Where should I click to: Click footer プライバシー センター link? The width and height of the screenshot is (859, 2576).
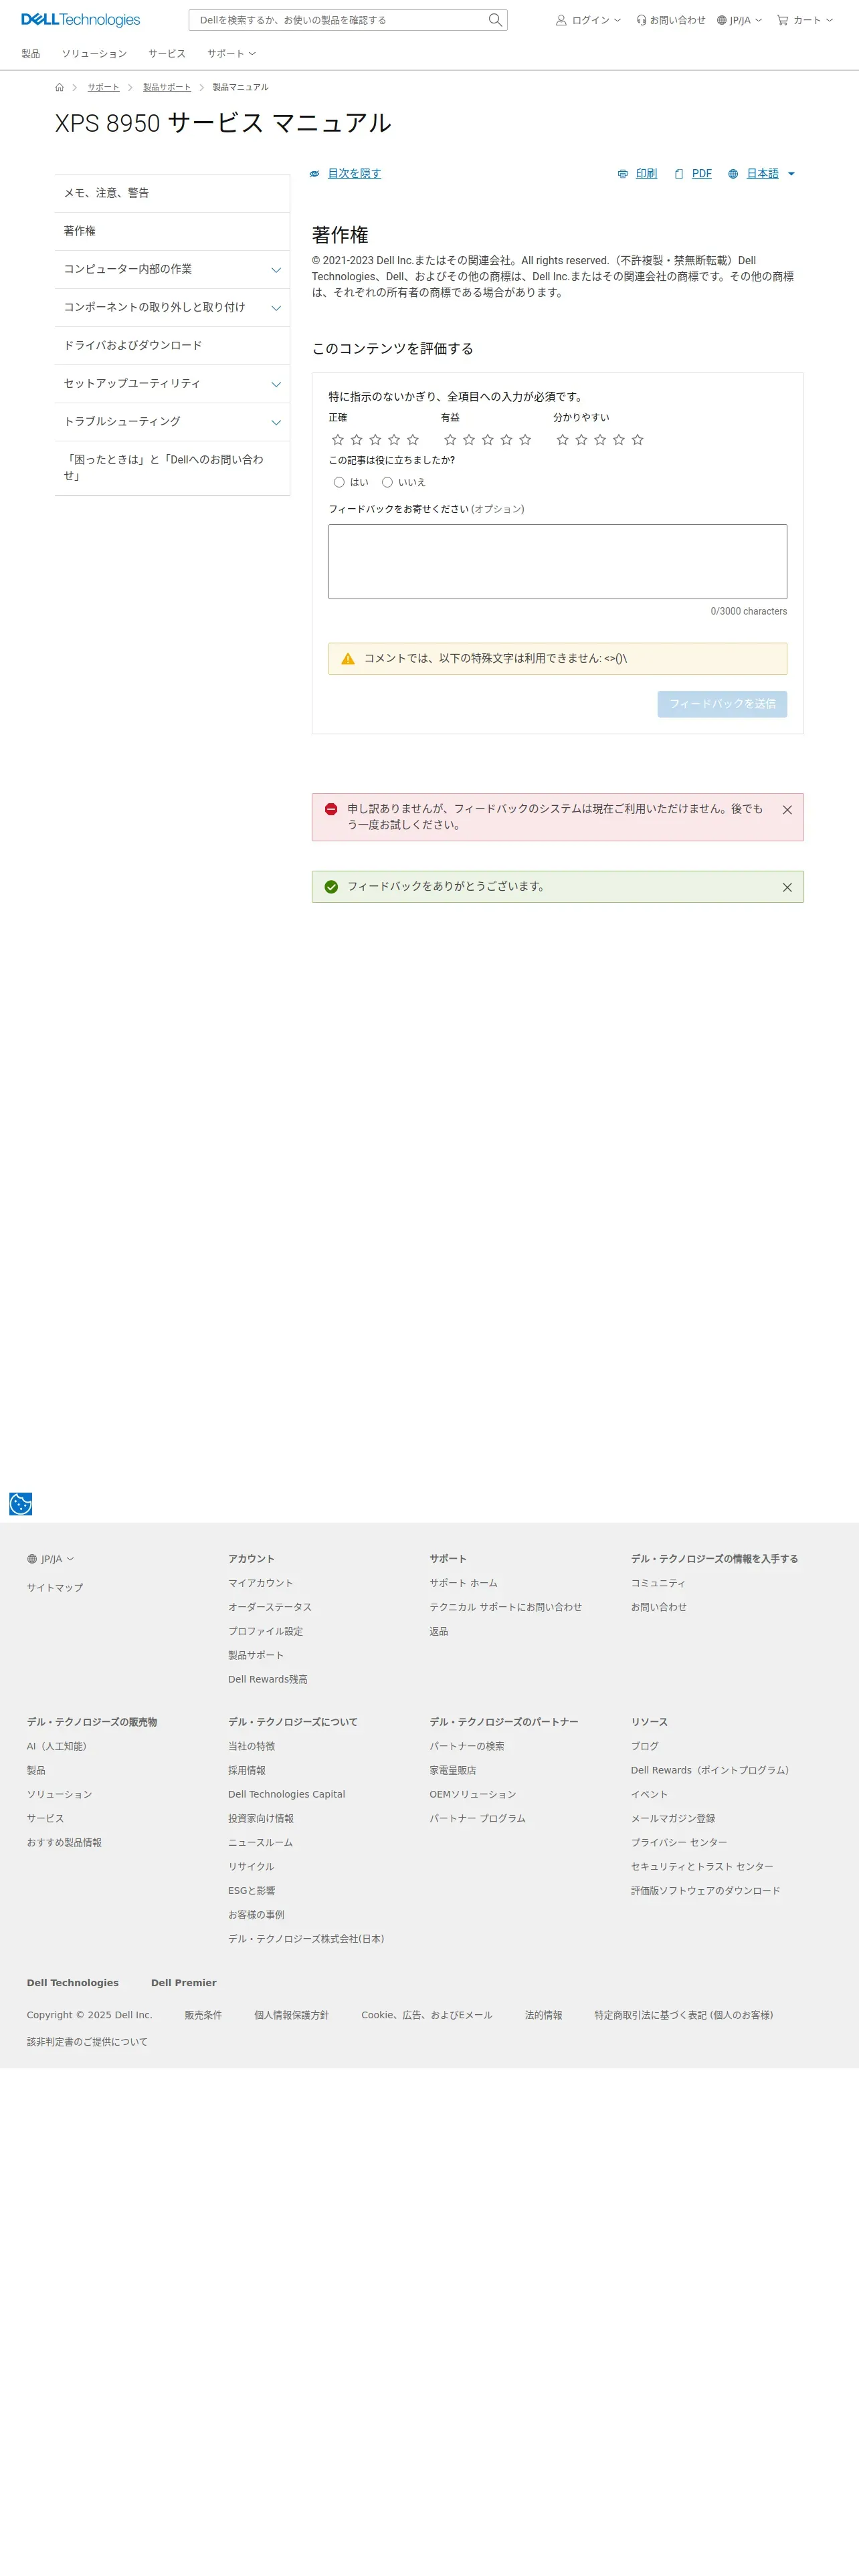[679, 1843]
